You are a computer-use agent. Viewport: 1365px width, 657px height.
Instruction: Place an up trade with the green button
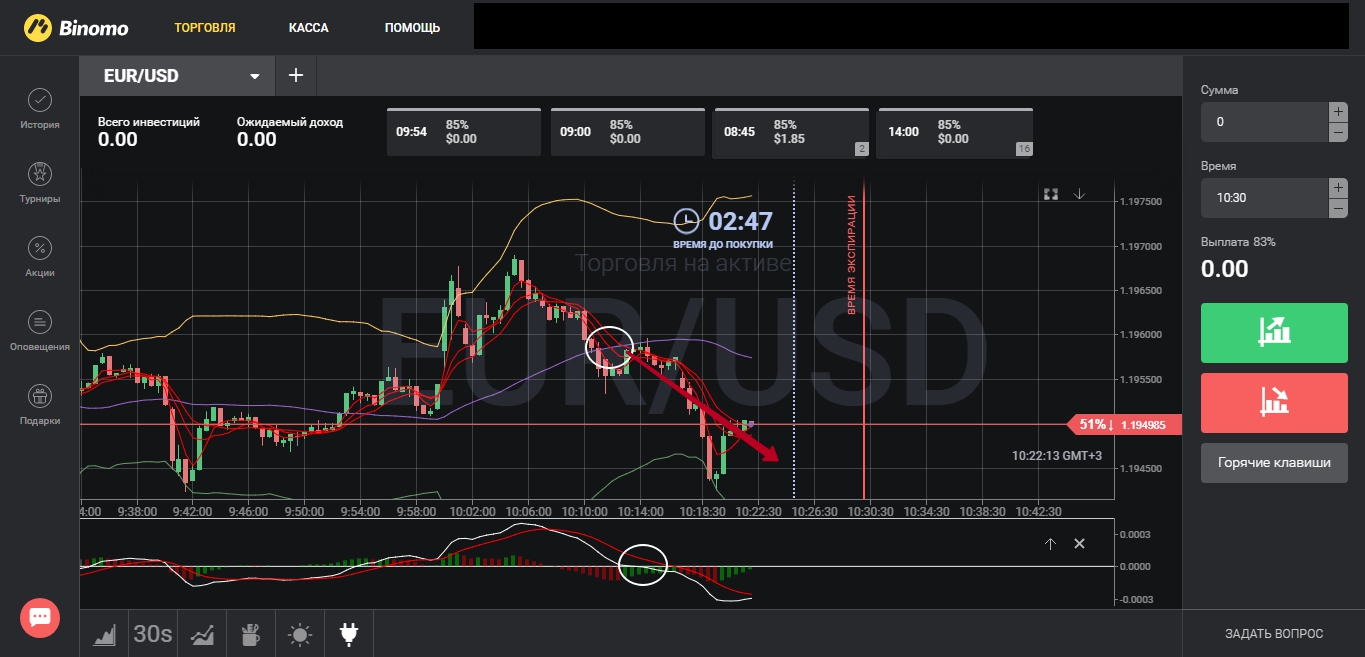[1274, 333]
